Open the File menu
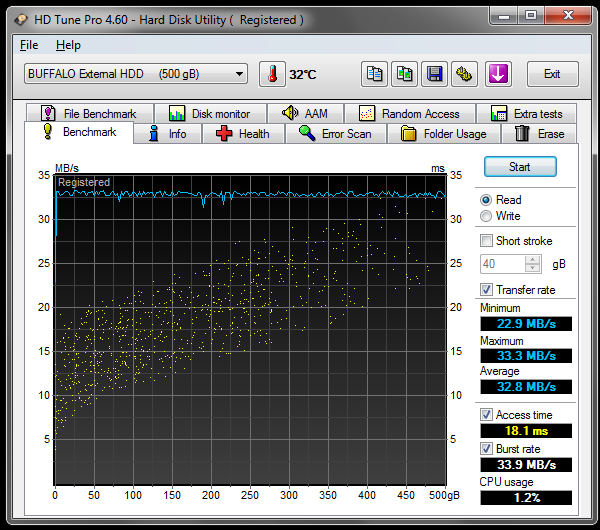 coord(29,45)
